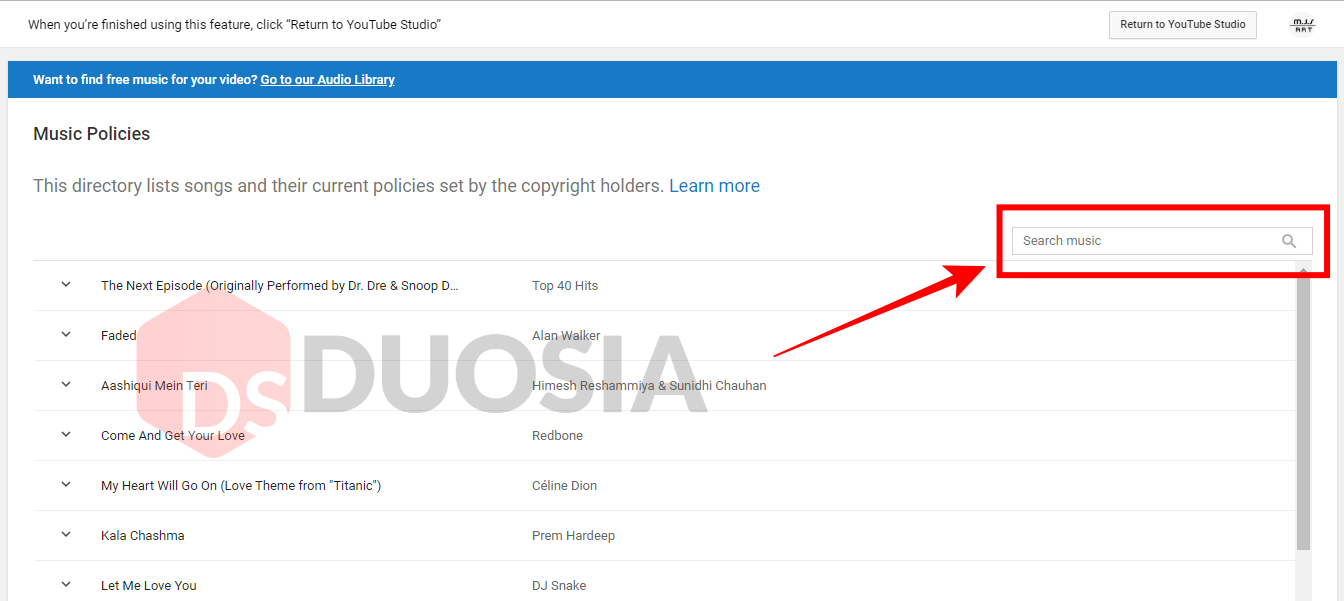The height and width of the screenshot is (601, 1344).
Task: Select song title My Heart Will Go On
Action: pos(241,486)
